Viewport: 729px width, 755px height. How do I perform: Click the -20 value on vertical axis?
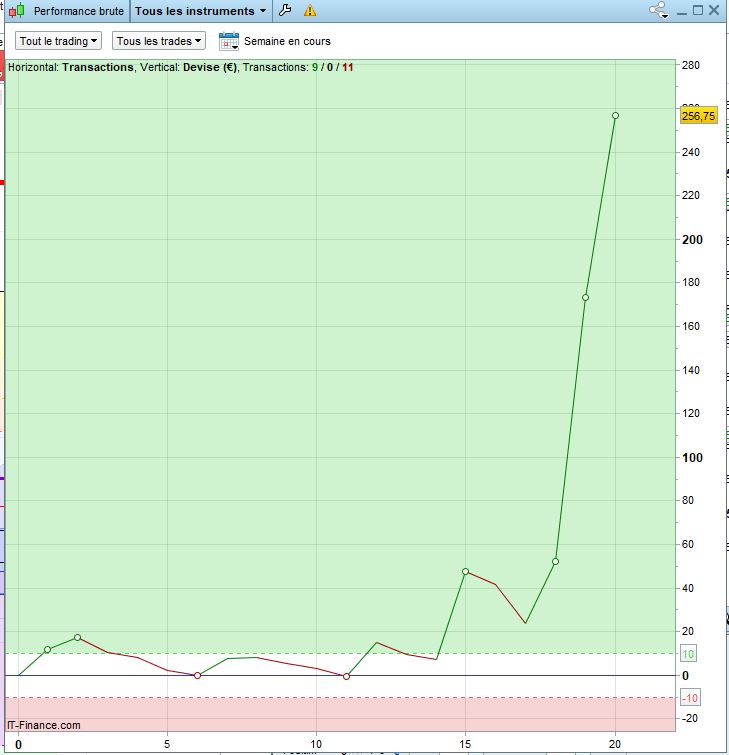690,718
